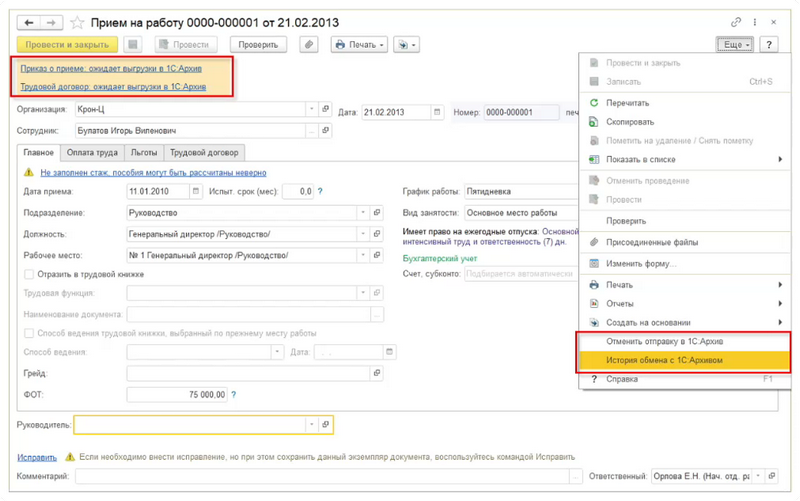Image resolution: width=800 pixels, height=501 pixels.
Task: Open the Трудовой договор tab
Action: 204,153
